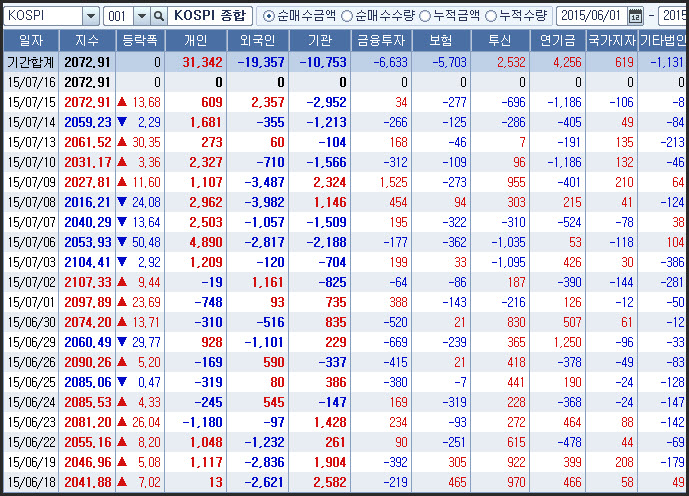689x496 pixels.
Task: Click the down arrow beside 2.29 change
Action: [x=122, y=122]
